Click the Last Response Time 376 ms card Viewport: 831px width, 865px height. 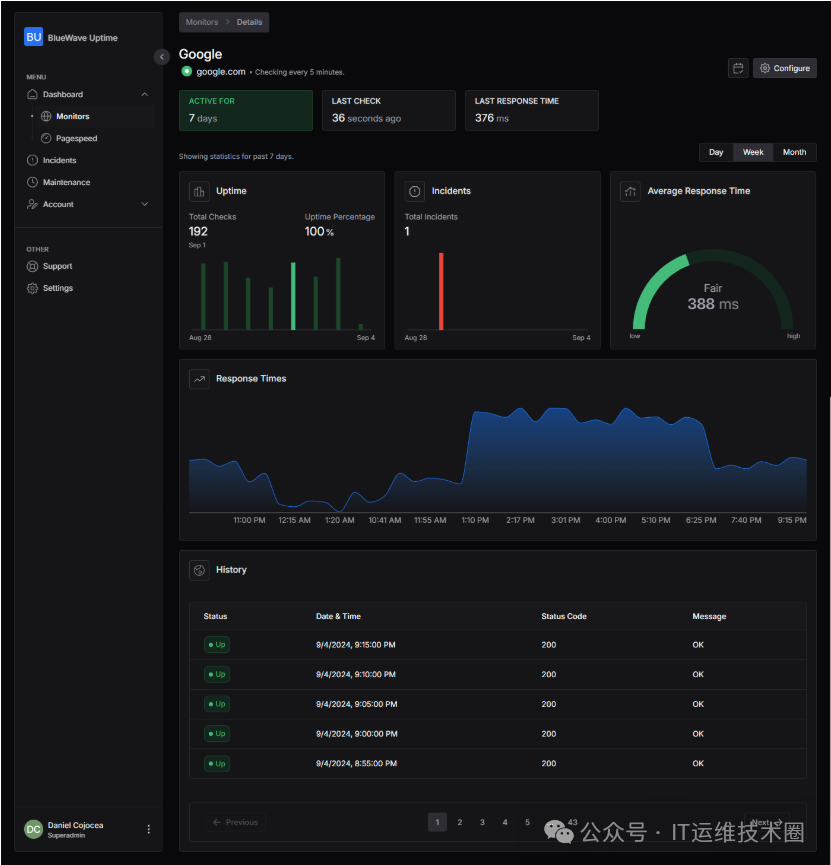coord(532,110)
